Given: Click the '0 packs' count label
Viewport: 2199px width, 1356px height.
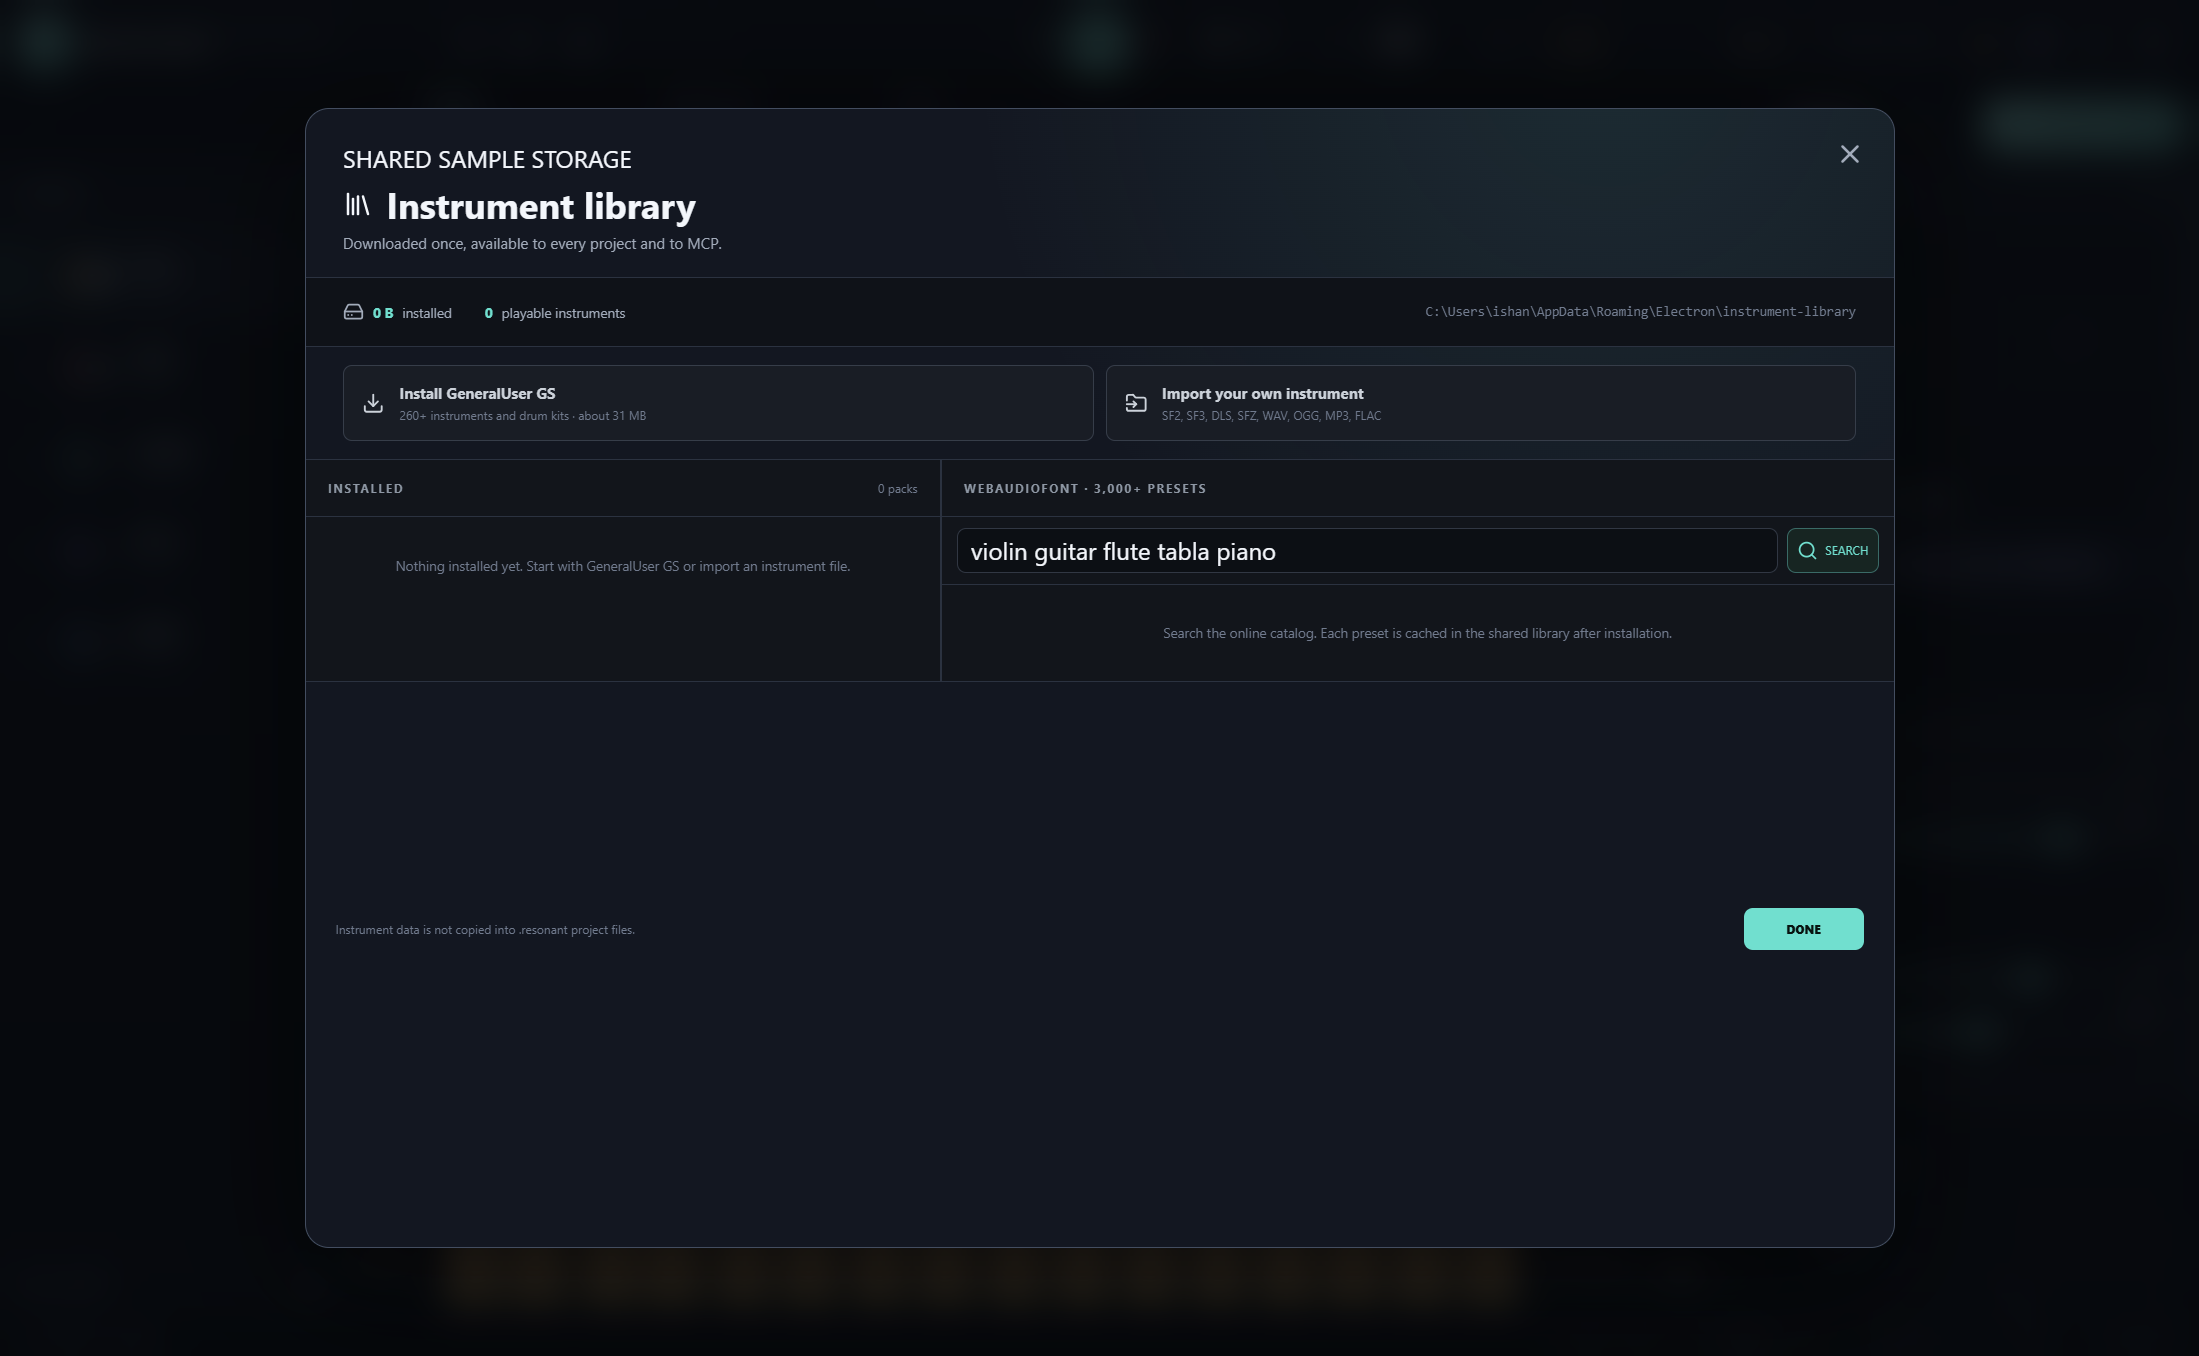Looking at the screenshot, I should coord(897,489).
